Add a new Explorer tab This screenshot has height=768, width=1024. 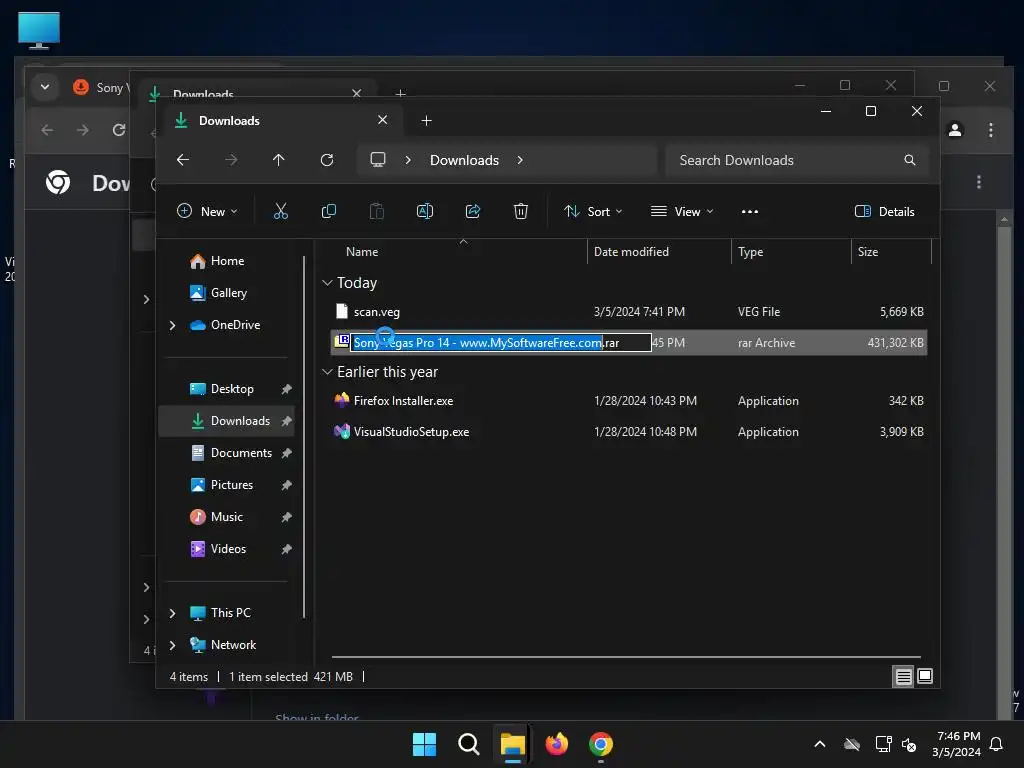coord(426,120)
